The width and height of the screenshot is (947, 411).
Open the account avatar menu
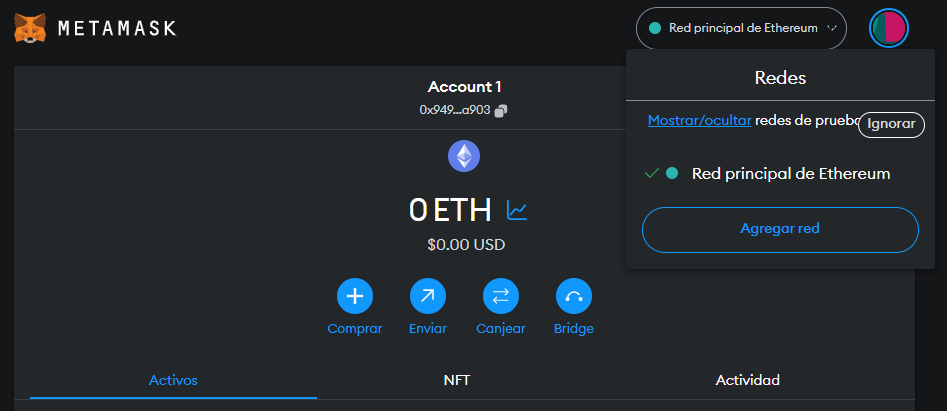coord(888,28)
